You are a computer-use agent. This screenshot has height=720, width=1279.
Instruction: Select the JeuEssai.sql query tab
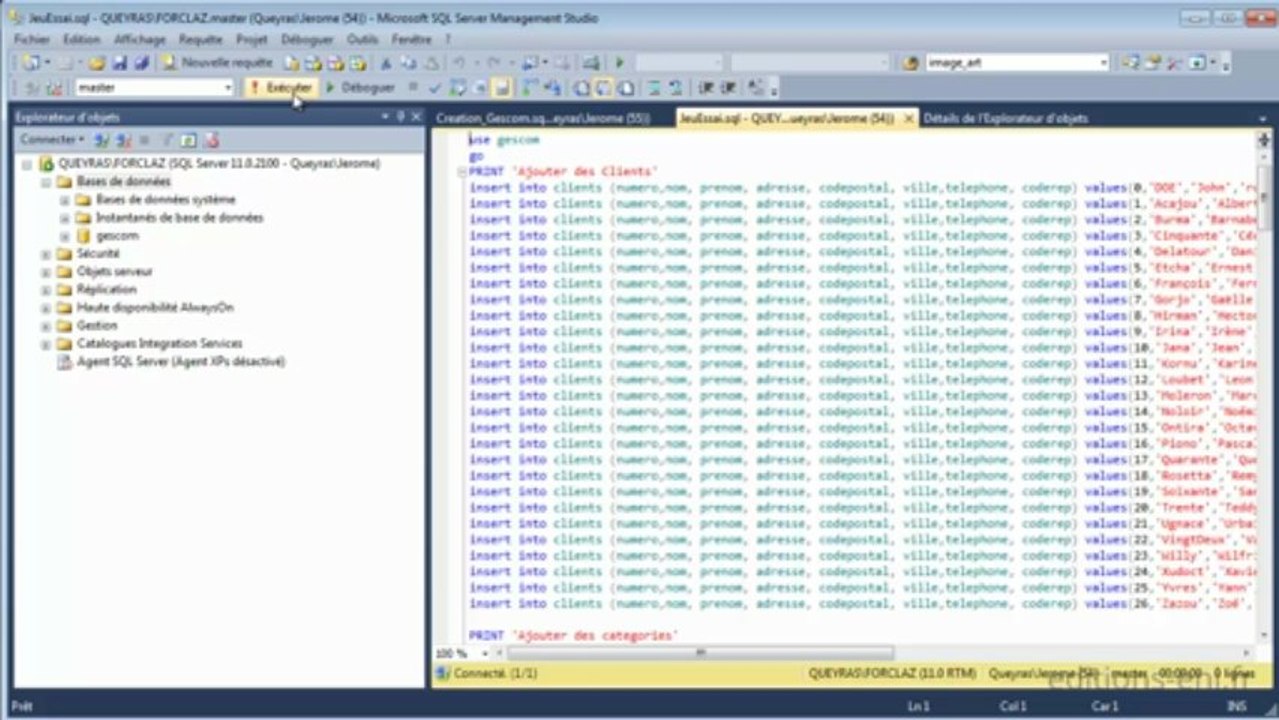coord(786,118)
